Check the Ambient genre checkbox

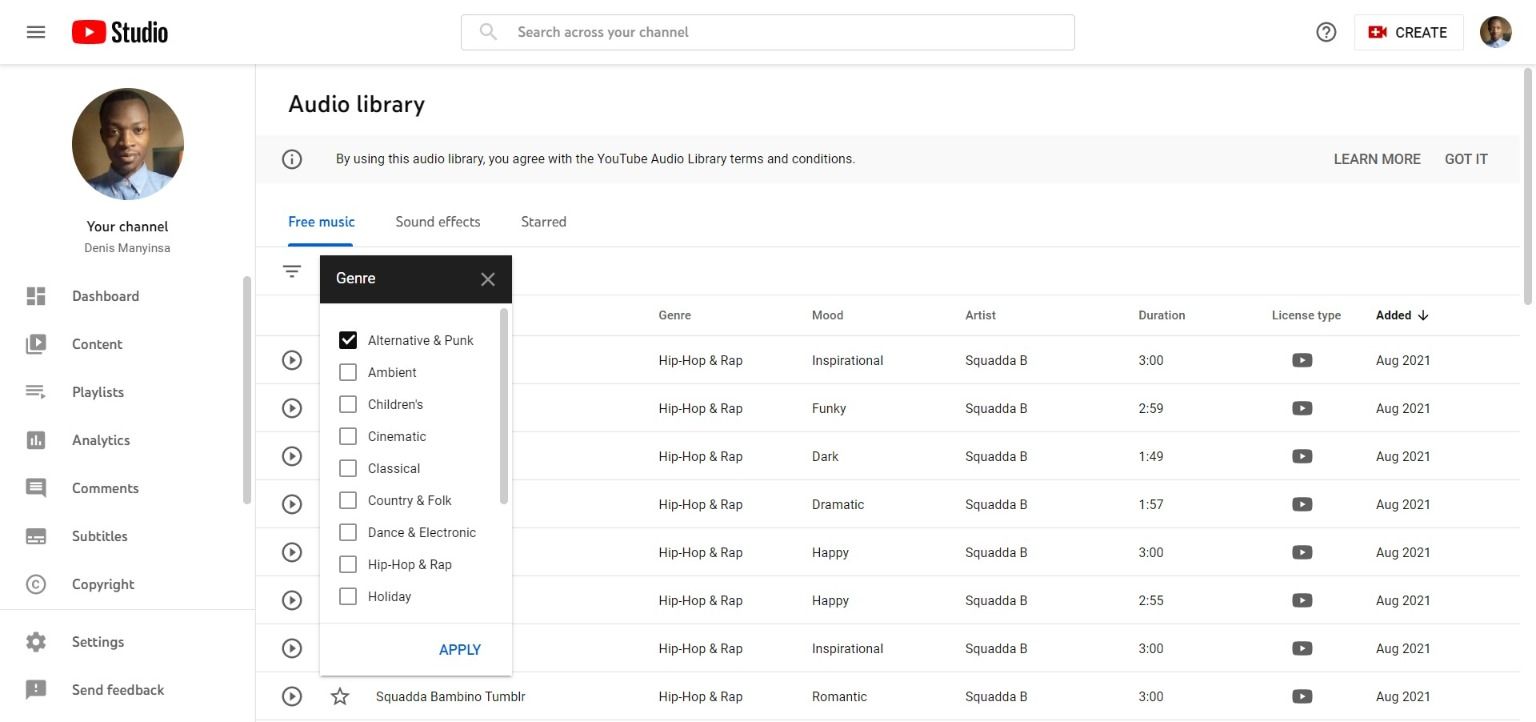[348, 372]
